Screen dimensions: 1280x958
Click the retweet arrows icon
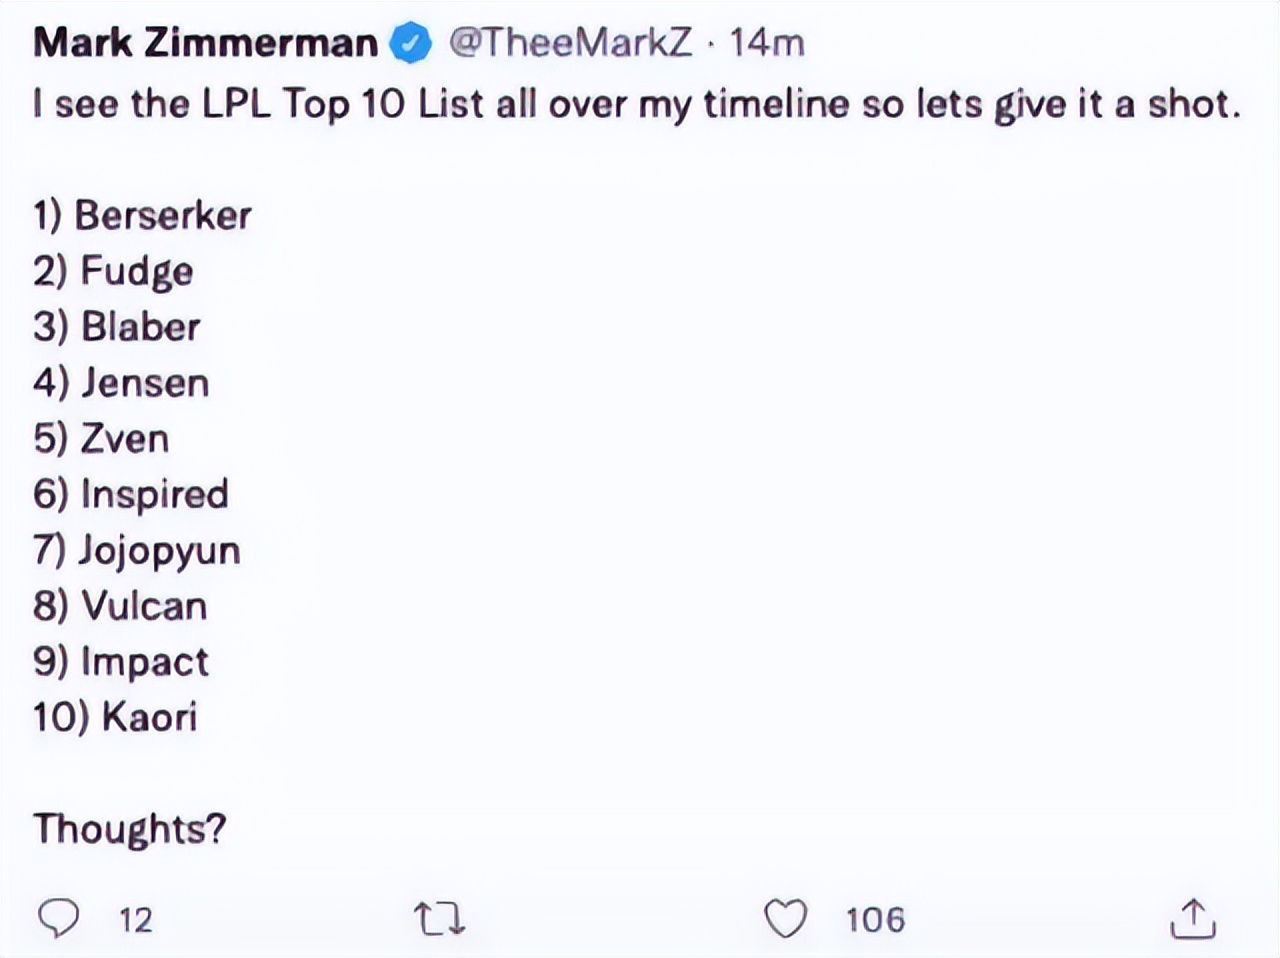[x=440, y=918]
